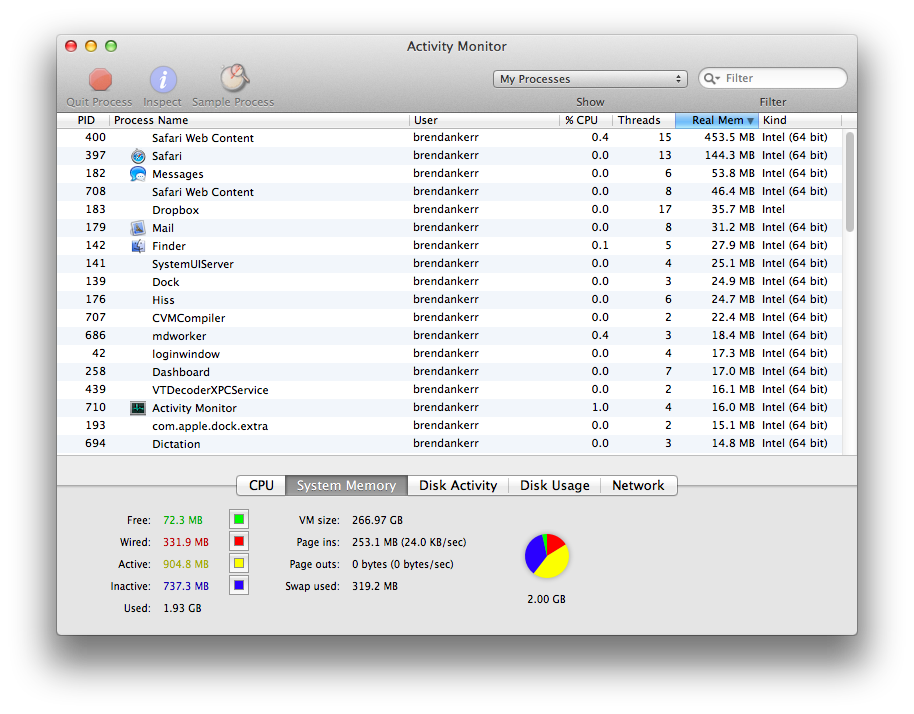Click the Page ins 253.1 MB value
Screen dimensions: 914x714
[409, 542]
